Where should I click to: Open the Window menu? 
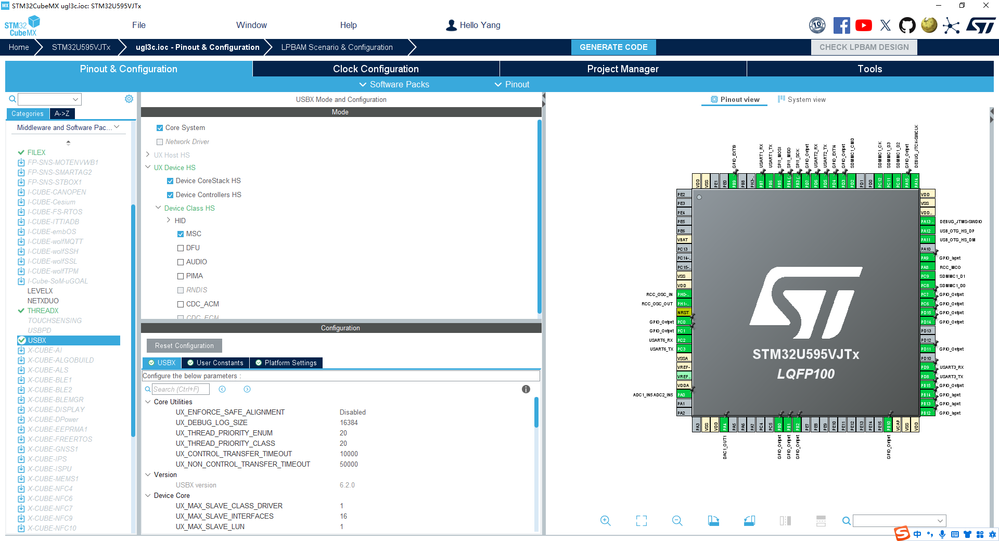[x=251, y=25]
